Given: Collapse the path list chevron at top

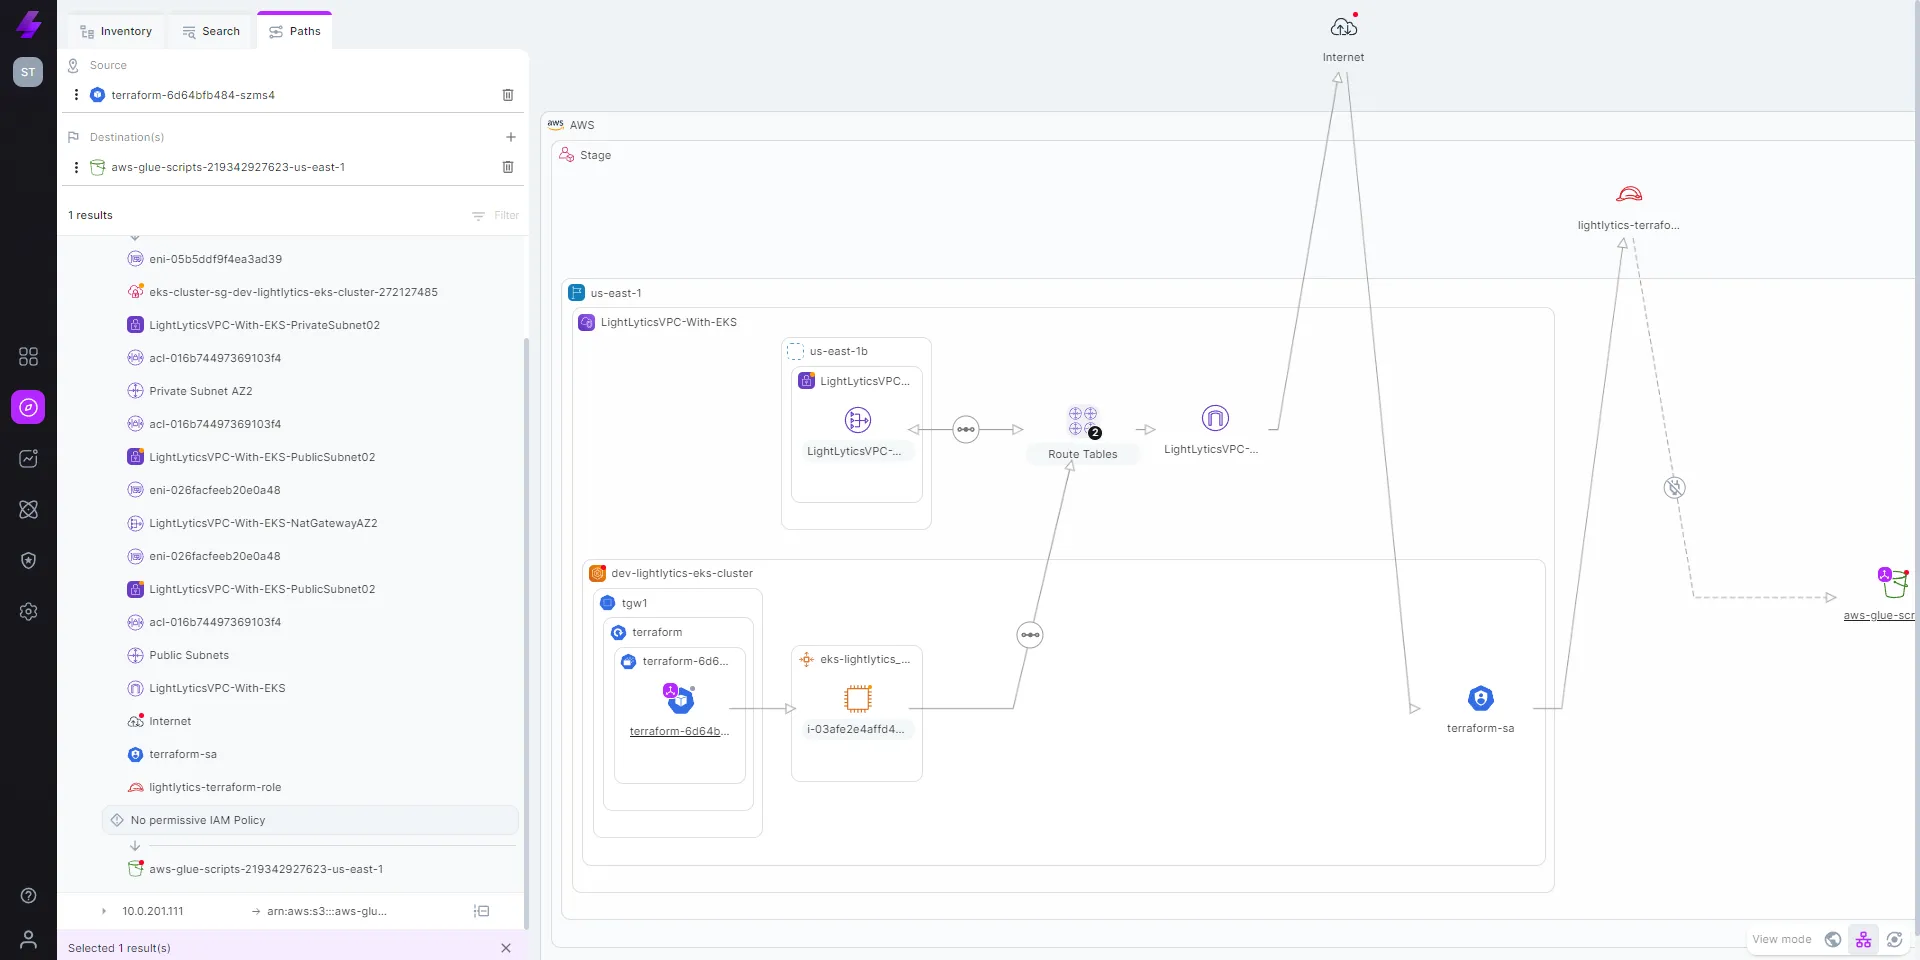Looking at the screenshot, I should tap(135, 238).
